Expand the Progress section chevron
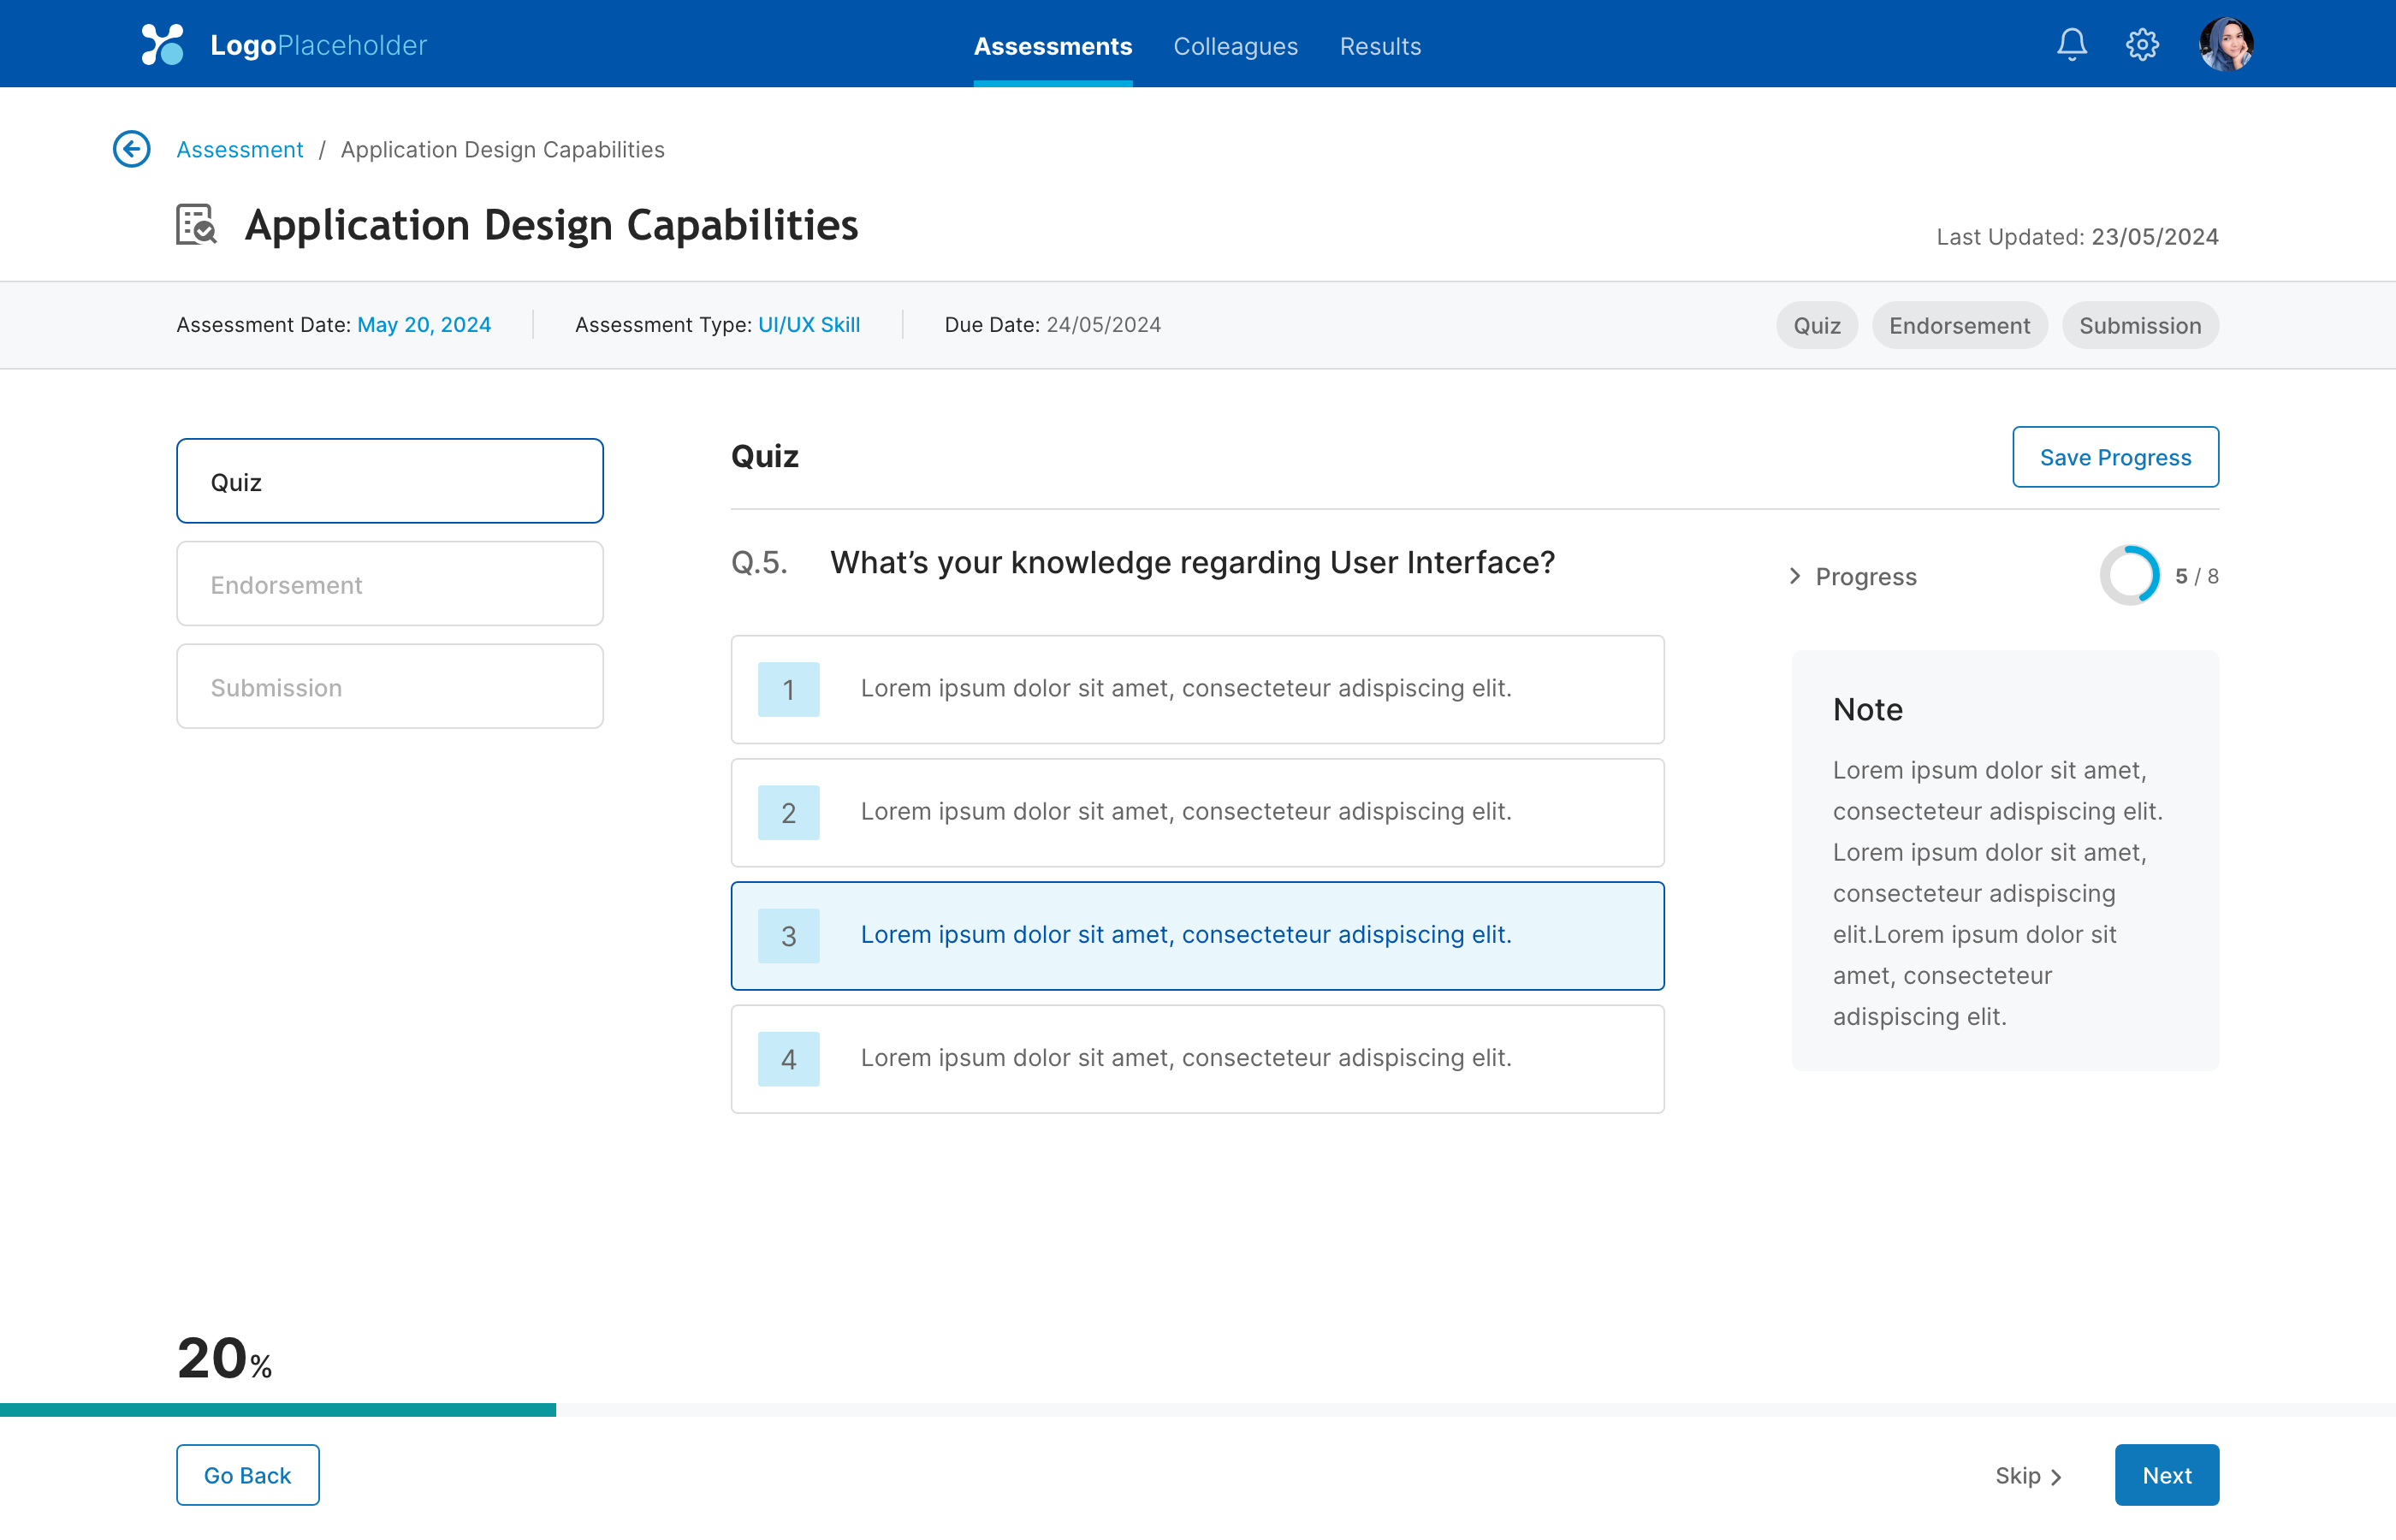2396x1540 pixels. tap(1795, 576)
